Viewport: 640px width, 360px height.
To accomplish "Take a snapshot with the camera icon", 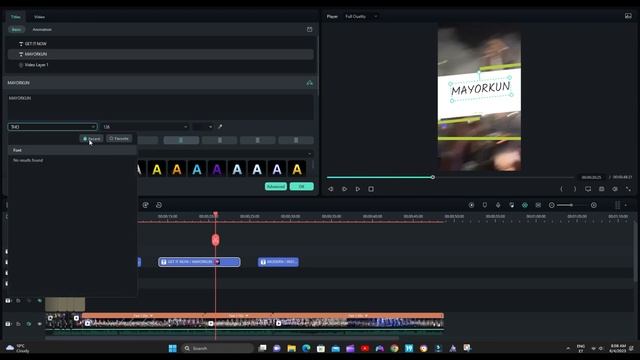I will point(602,189).
